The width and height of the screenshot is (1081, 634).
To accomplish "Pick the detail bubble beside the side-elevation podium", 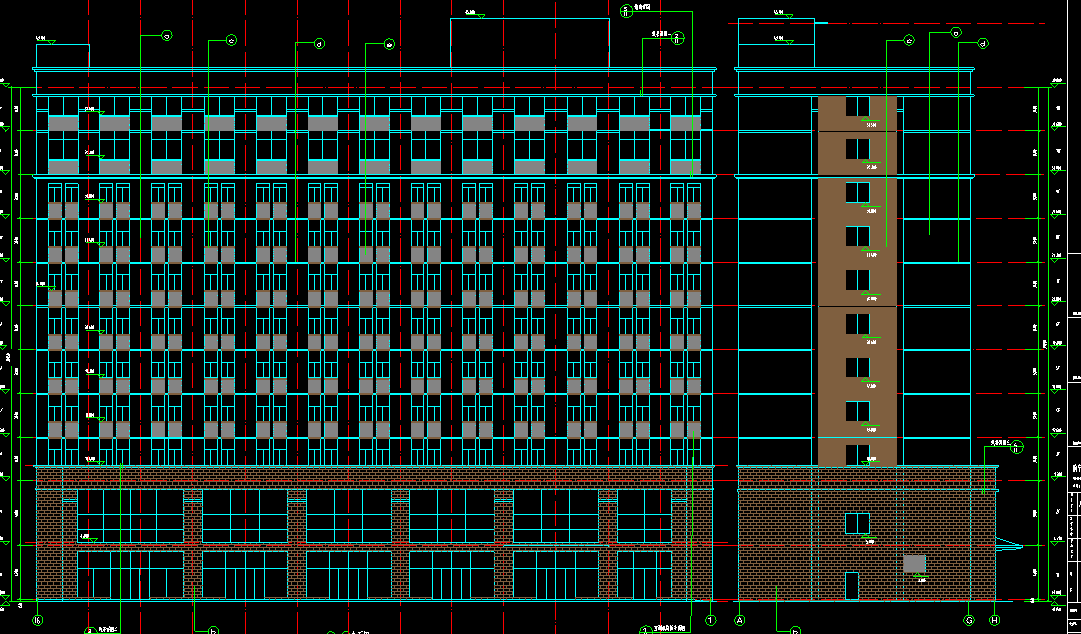I will (1017, 447).
